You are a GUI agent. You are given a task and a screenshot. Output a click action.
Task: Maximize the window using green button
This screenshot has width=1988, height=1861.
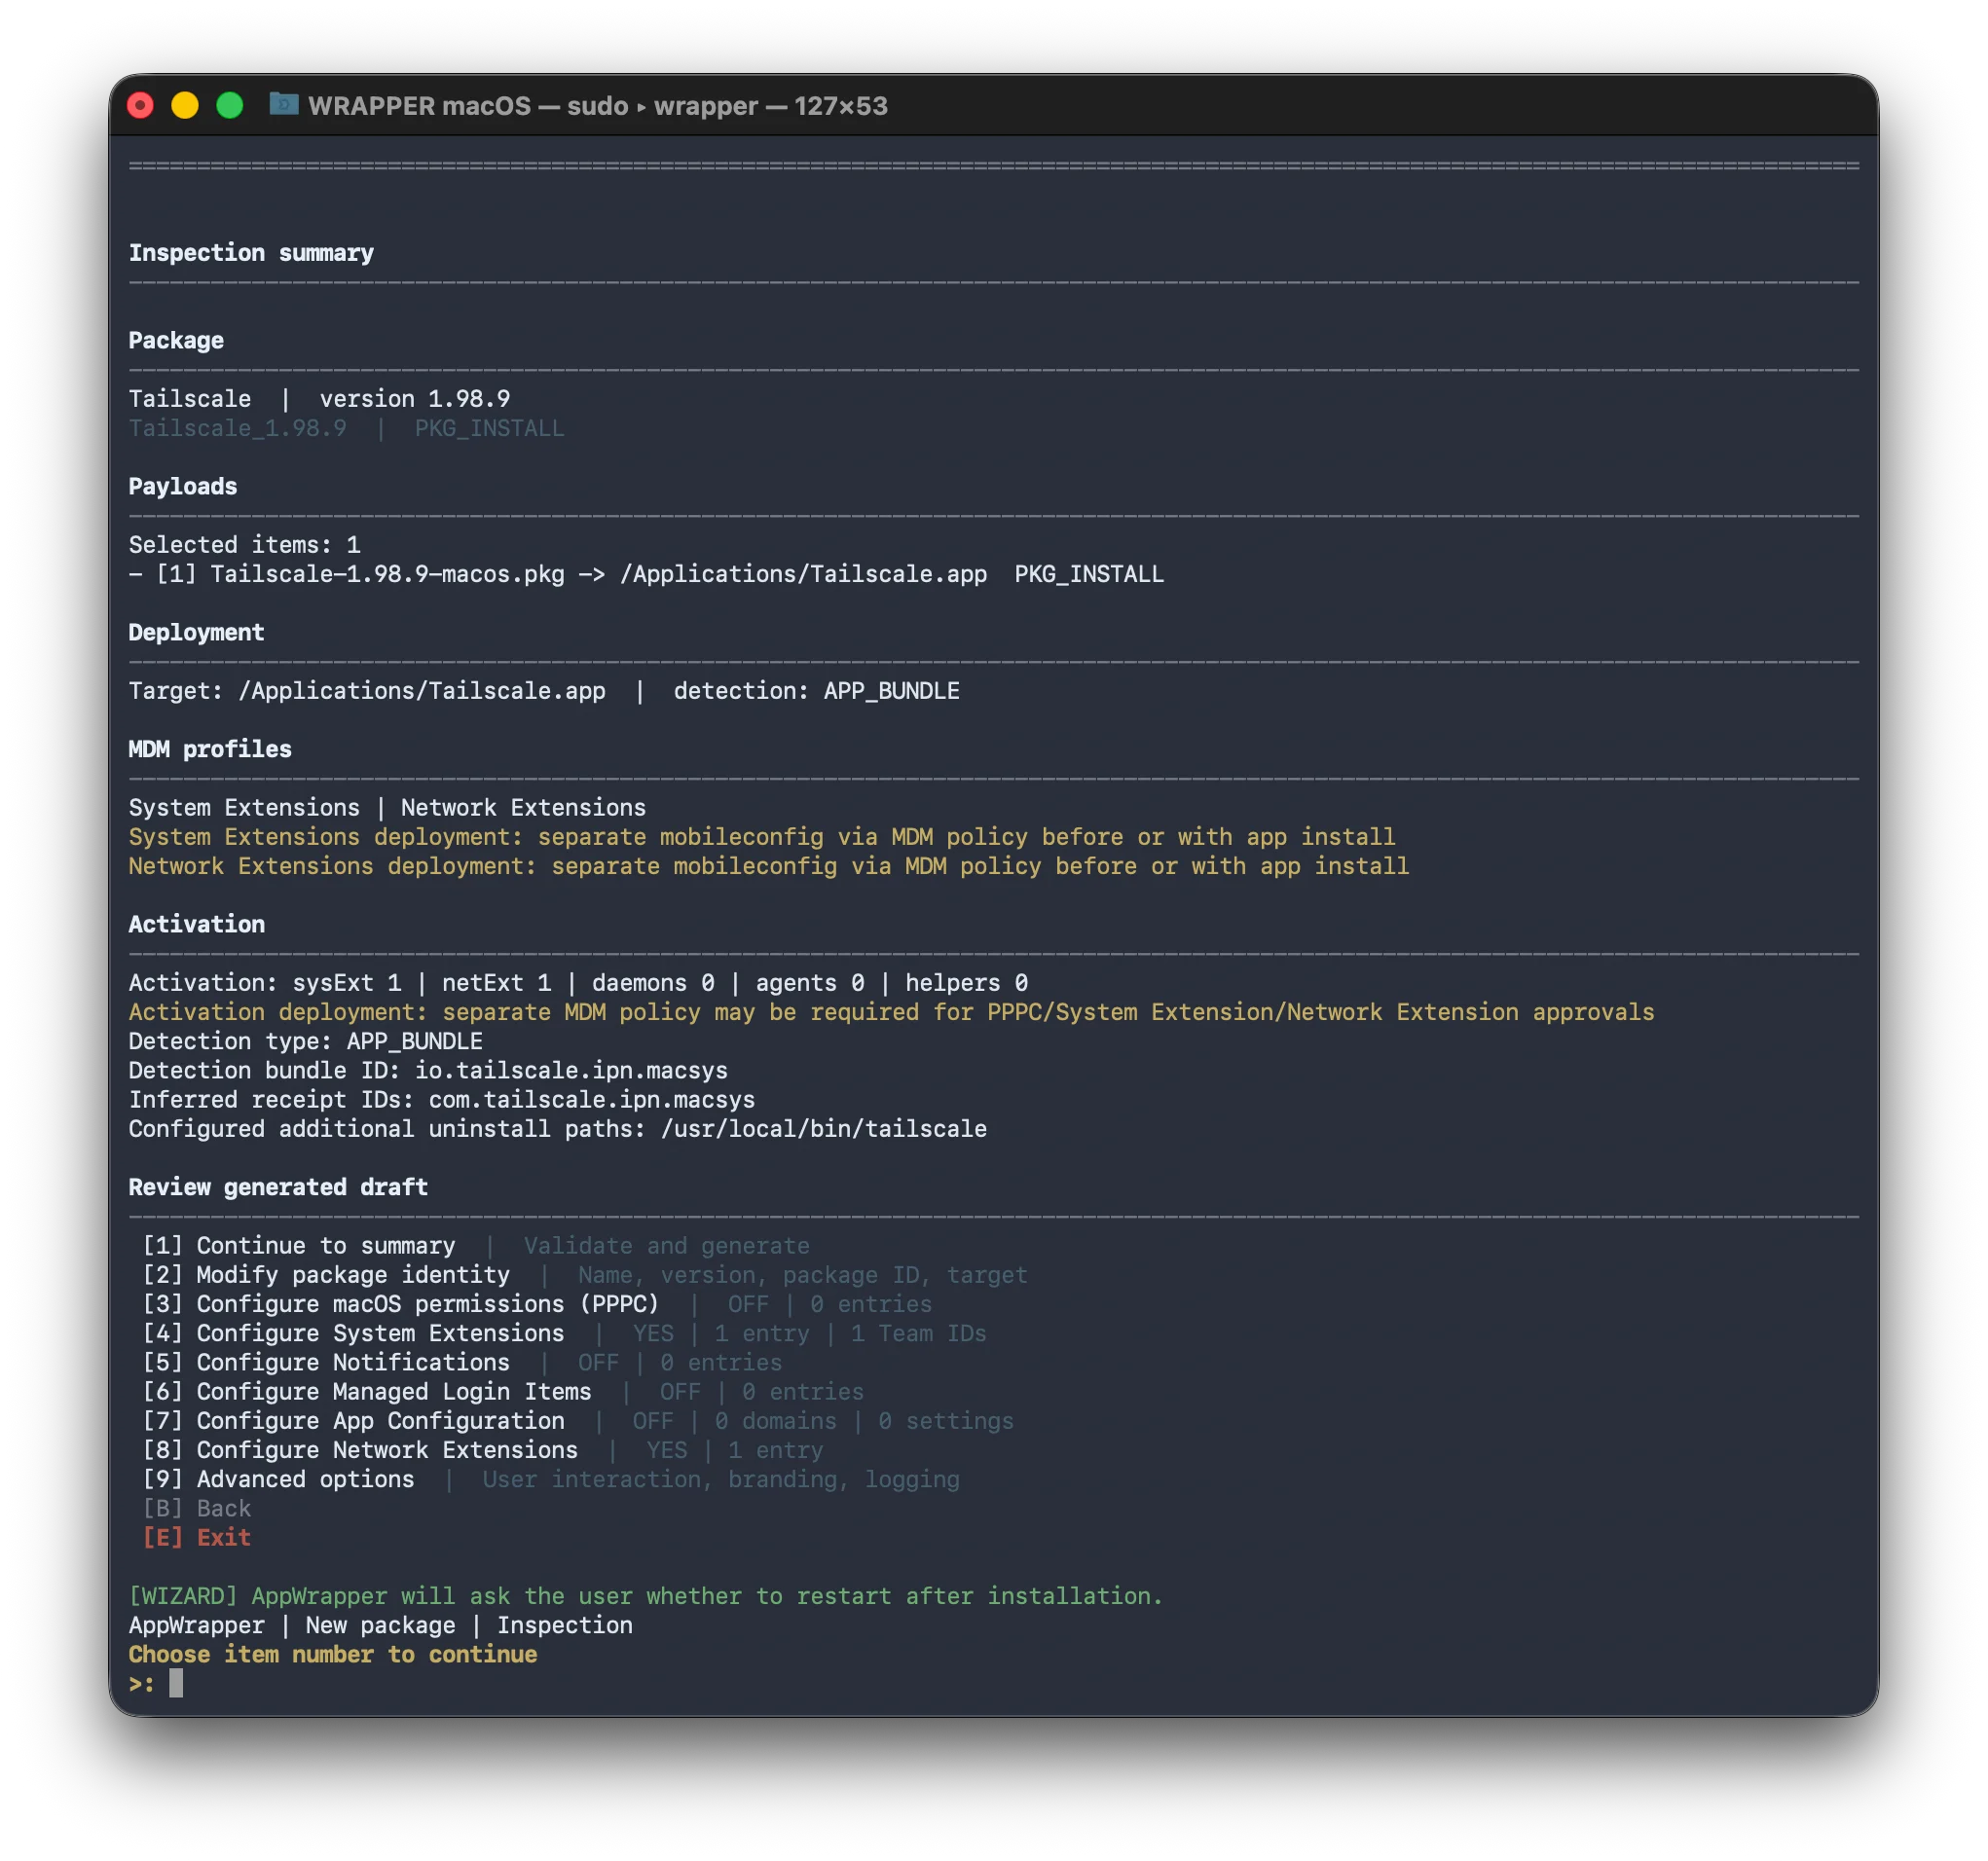[x=230, y=105]
